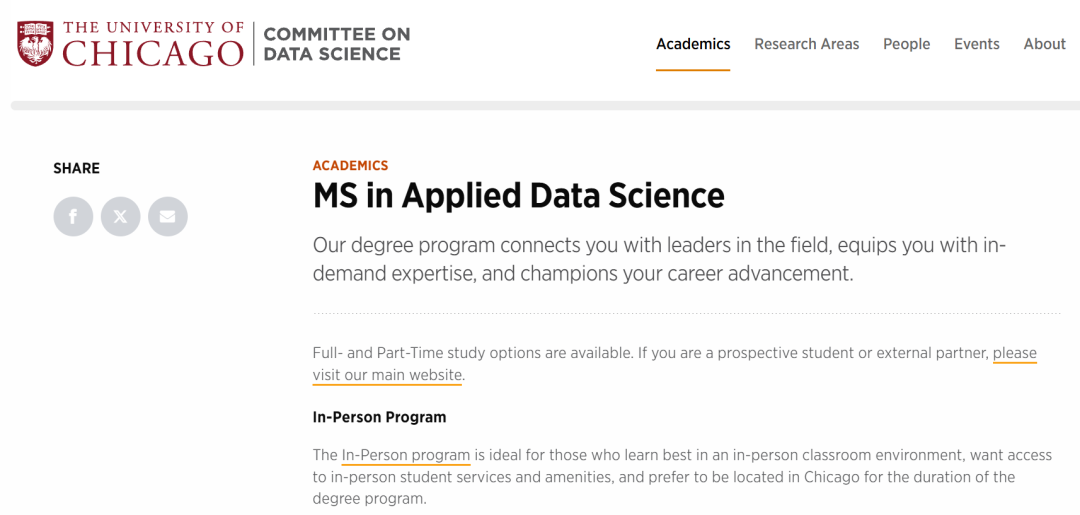Image resolution: width=1080 pixels, height=515 pixels.
Task: Go to Committee on Data Science home
Action: pyautogui.click(x=337, y=43)
